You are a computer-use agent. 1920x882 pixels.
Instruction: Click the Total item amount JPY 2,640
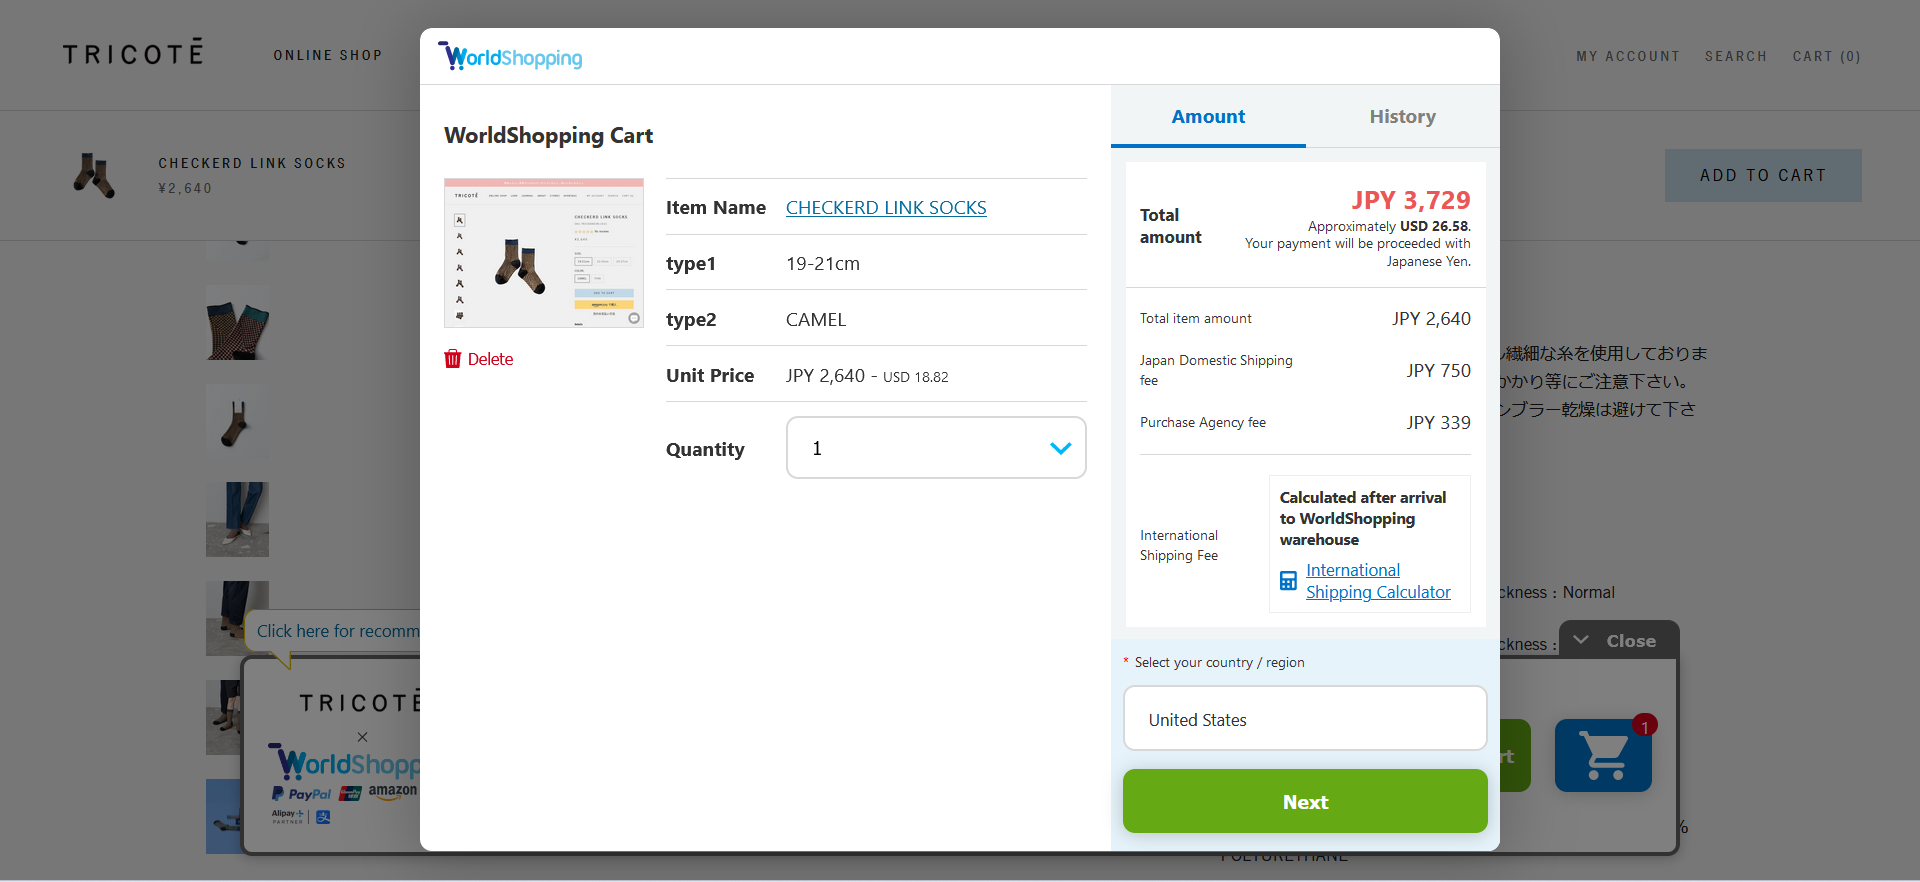(1431, 319)
